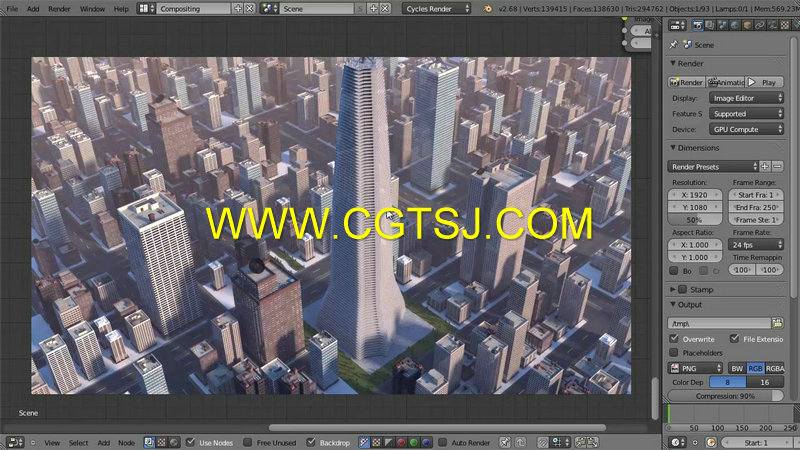The width and height of the screenshot is (800, 450).
Task: Select BW color mode
Action: click(x=737, y=368)
